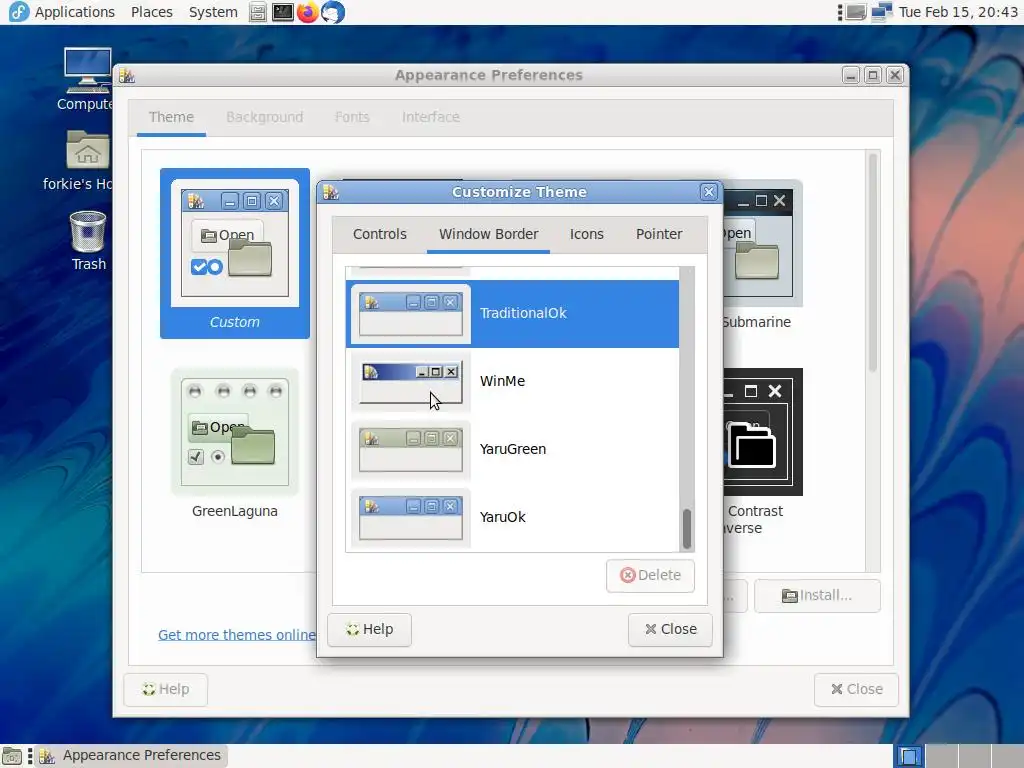Click theme list scrollbar in Appearance Preferences
Image resolution: width=1024 pixels, height=768 pixels.
click(872, 263)
